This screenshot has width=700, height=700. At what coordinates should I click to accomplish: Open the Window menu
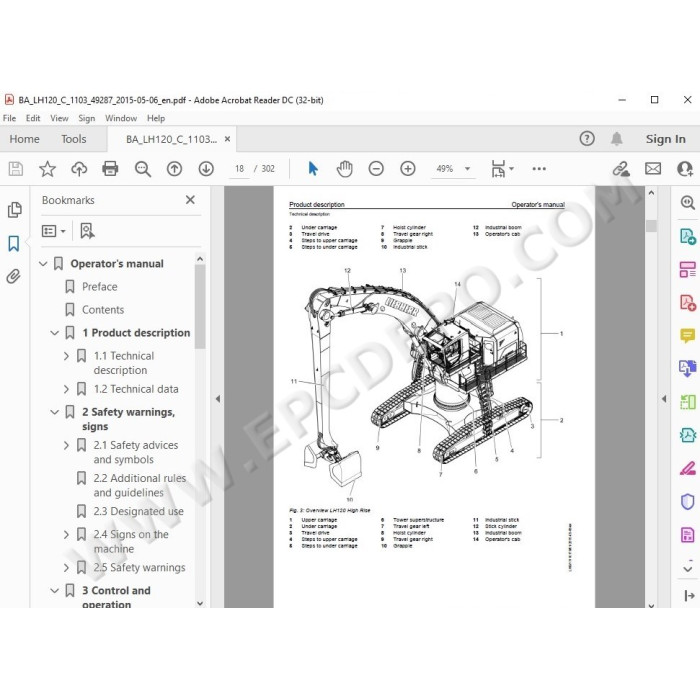[x=121, y=118]
